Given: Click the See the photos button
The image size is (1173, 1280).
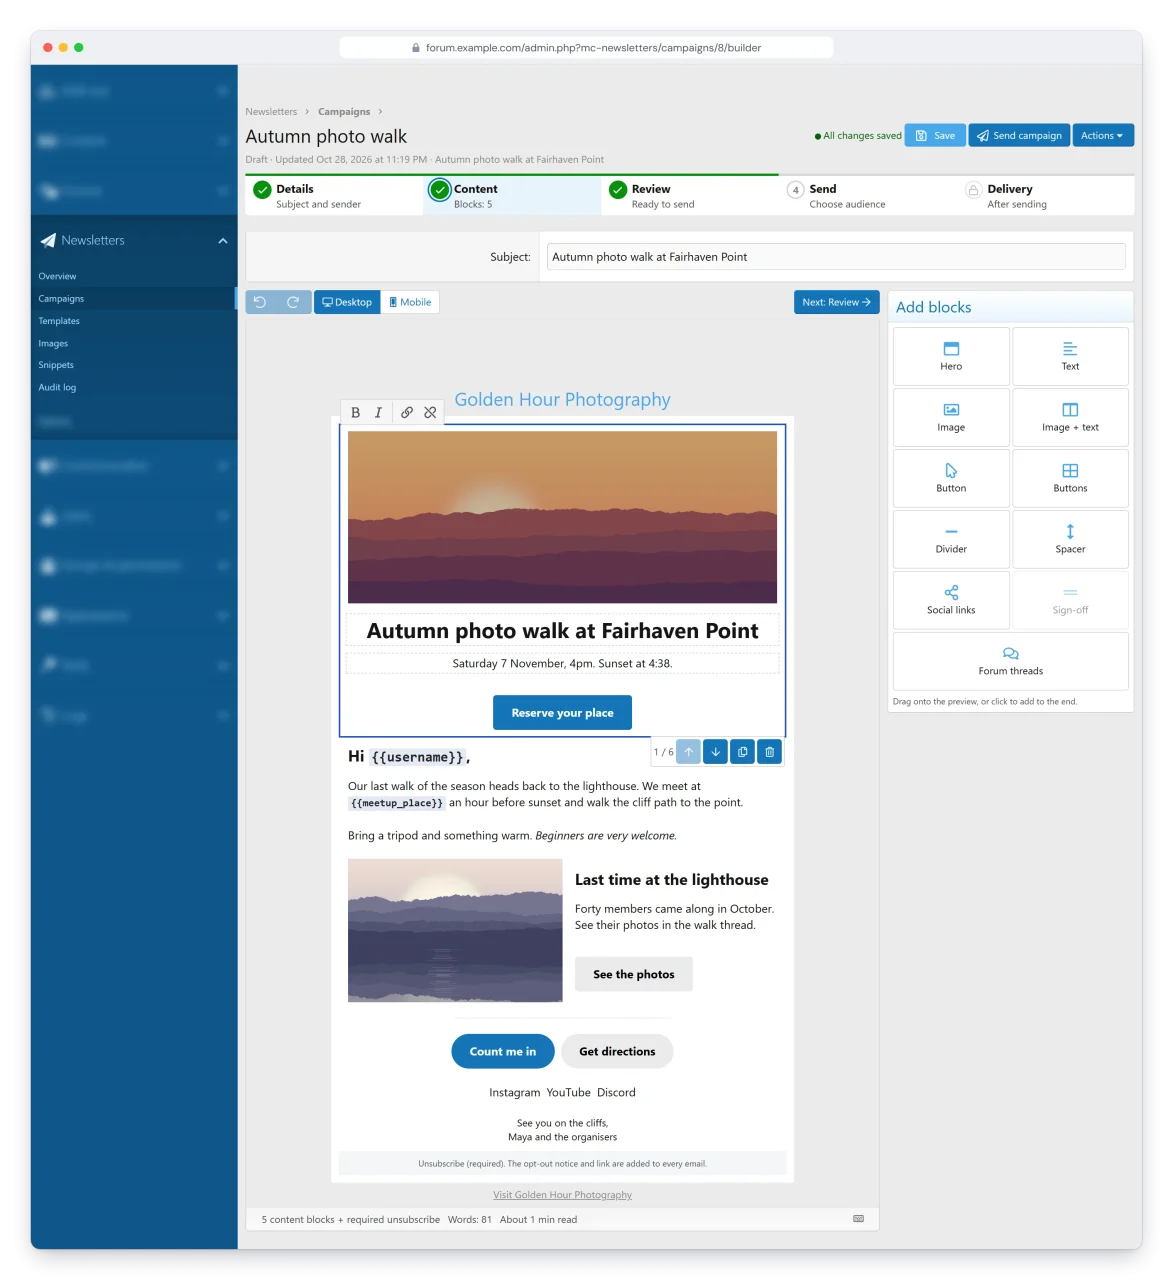Looking at the screenshot, I should (633, 974).
